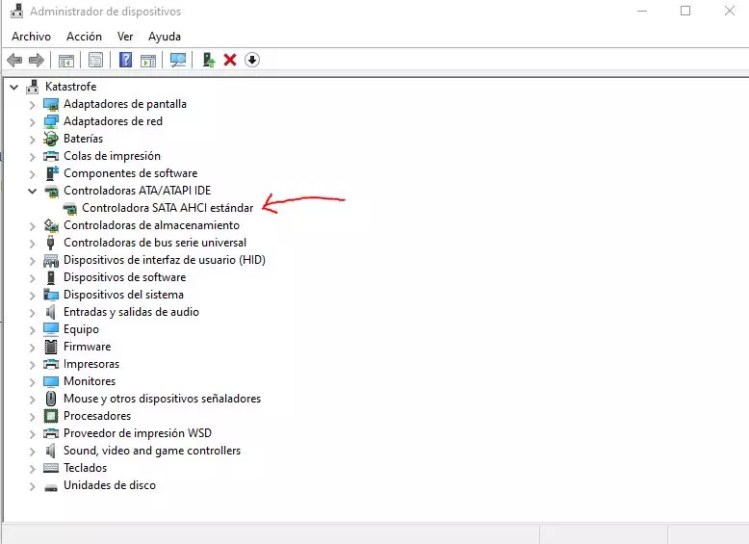
Task: Select the Firmware label
Action: tap(87, 347)
